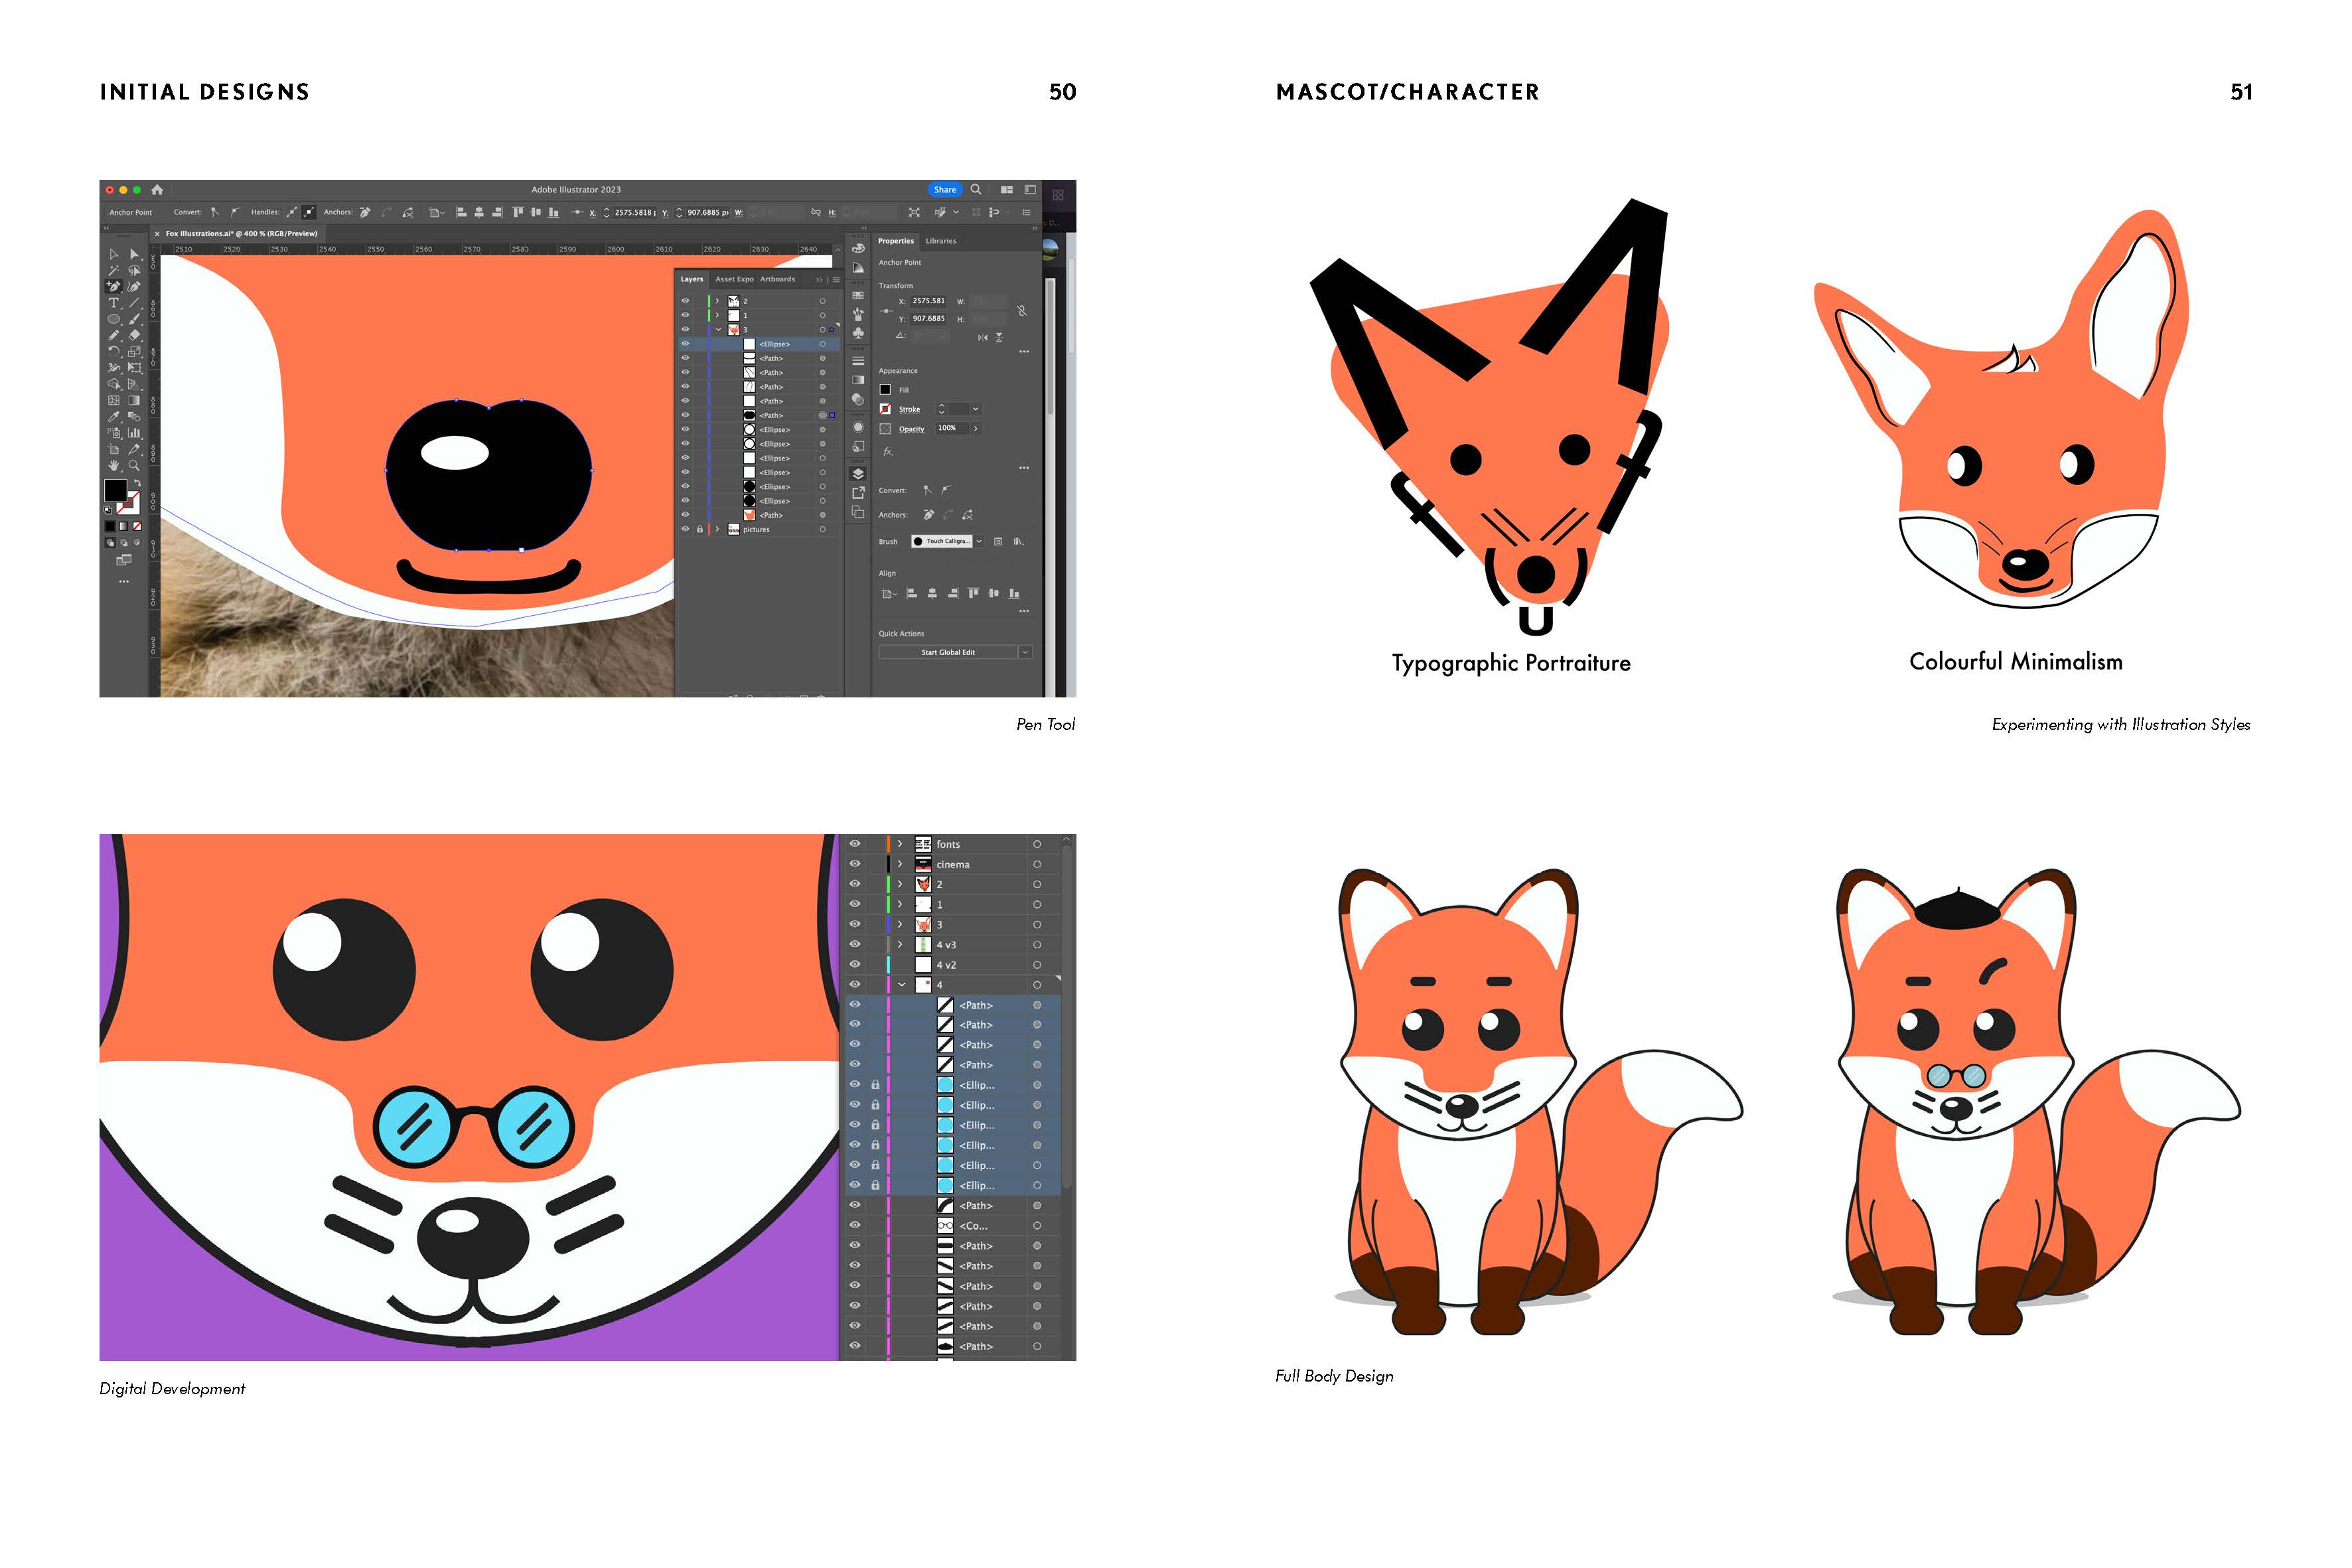Hide the pictures layer with its eye icon
The width and height of the screenshot is (2352, 1568).
685,529
